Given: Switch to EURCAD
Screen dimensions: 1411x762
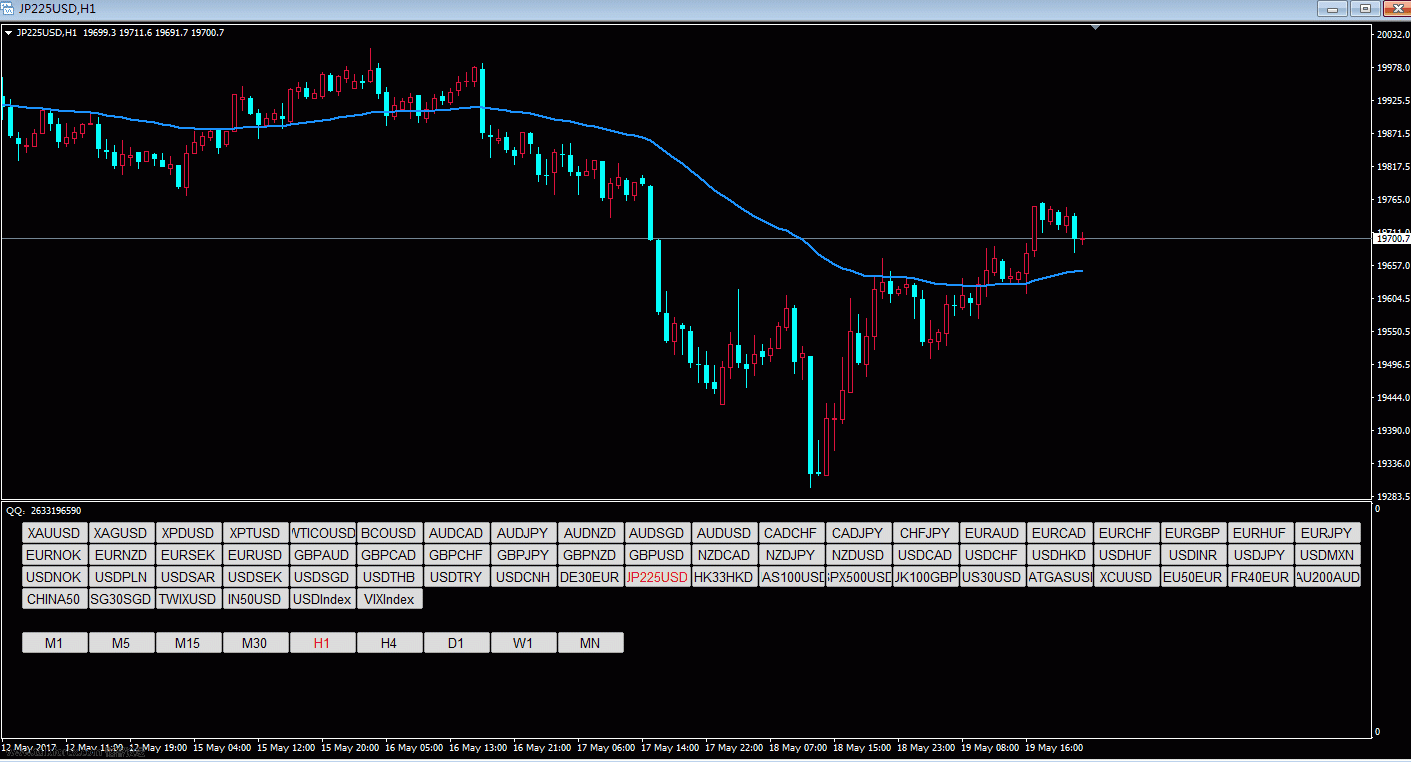Looking at the screenshot, I should click(x=1059, y=533).
